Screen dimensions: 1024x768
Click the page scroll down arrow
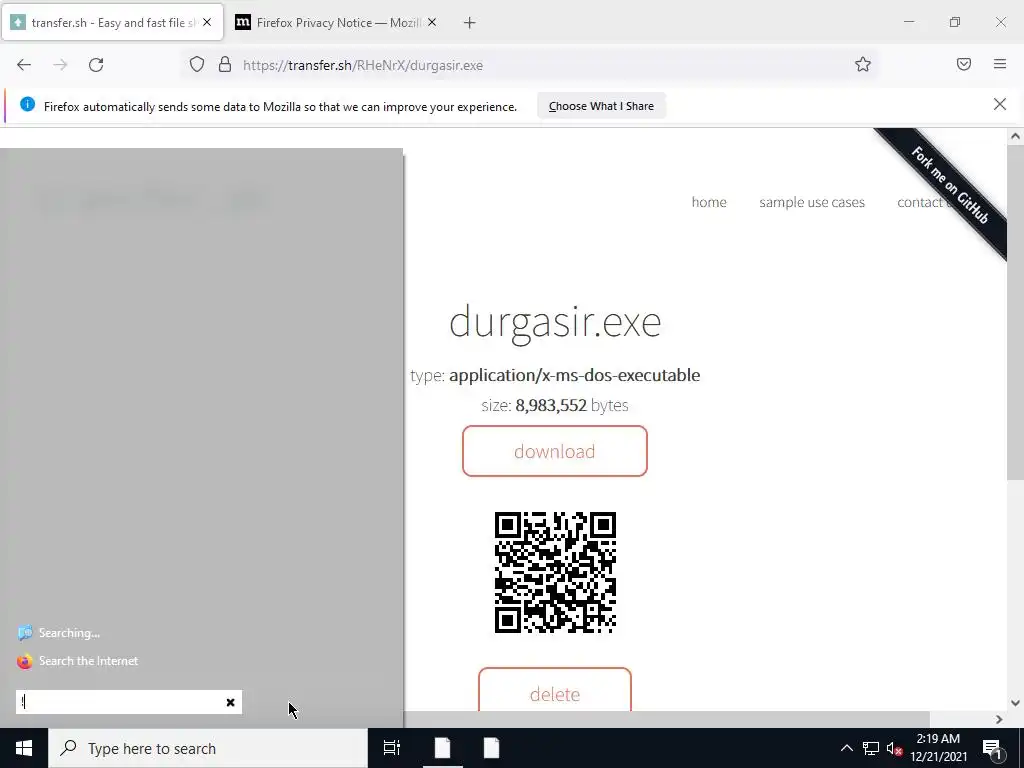click(1015, 703)
